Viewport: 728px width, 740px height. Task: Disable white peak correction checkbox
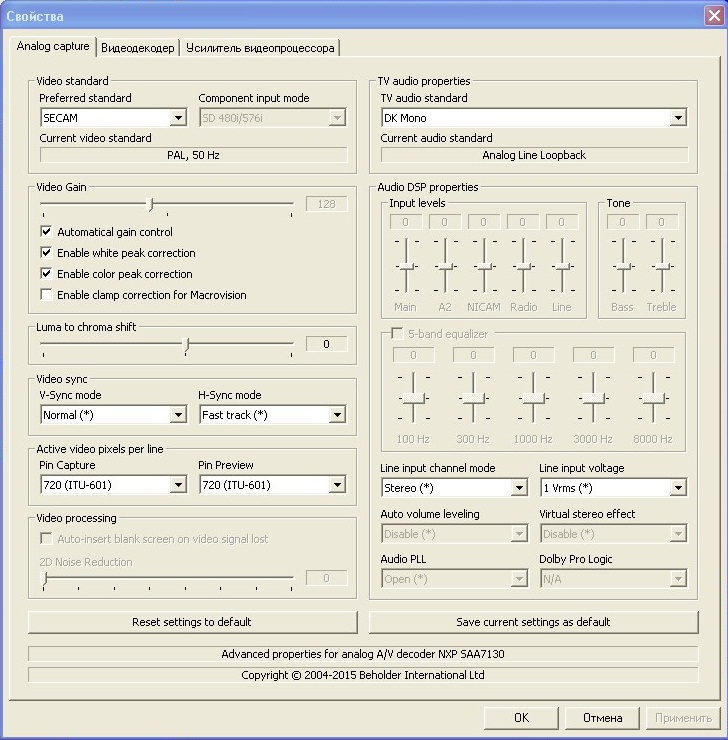tap(46, 253)
